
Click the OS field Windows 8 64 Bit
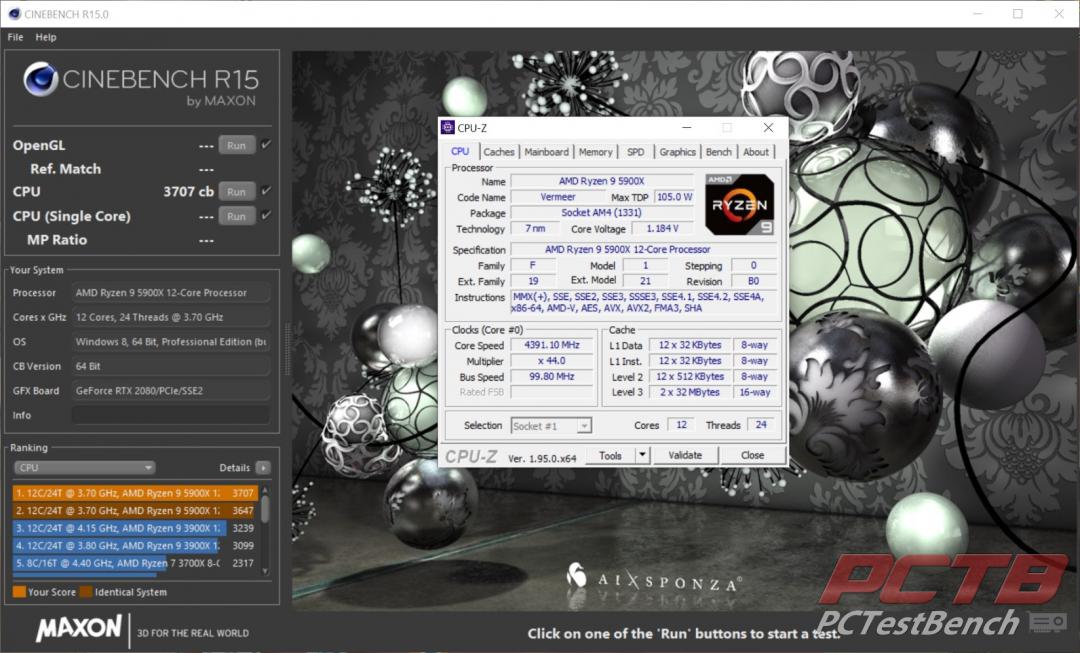(171, 342)
